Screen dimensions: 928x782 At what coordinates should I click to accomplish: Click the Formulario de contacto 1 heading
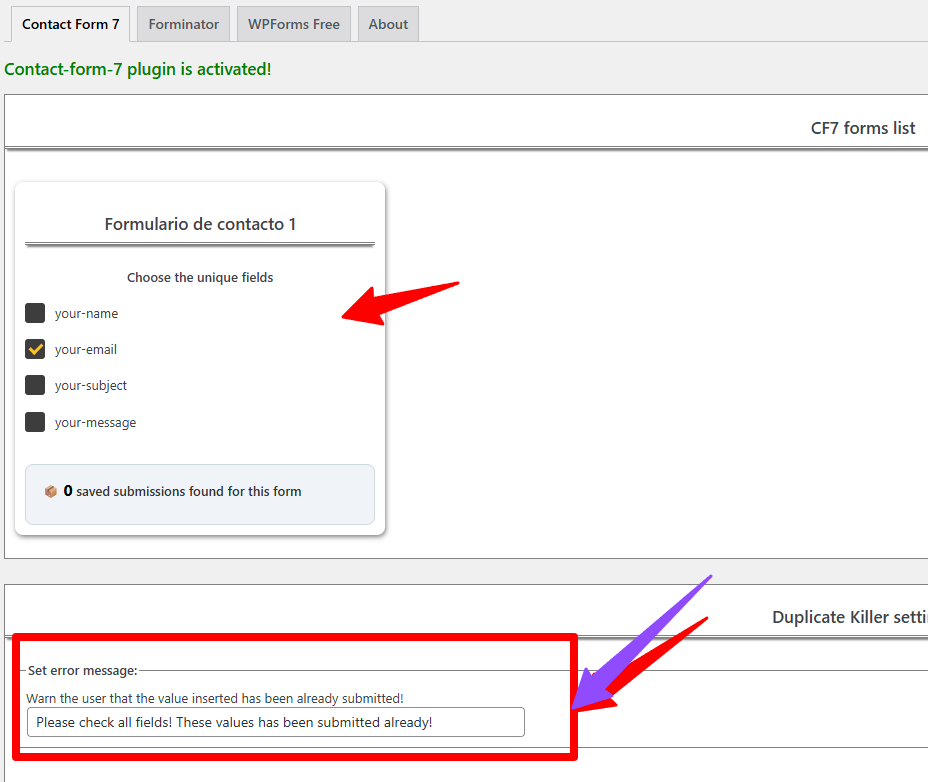coord(200,224)
